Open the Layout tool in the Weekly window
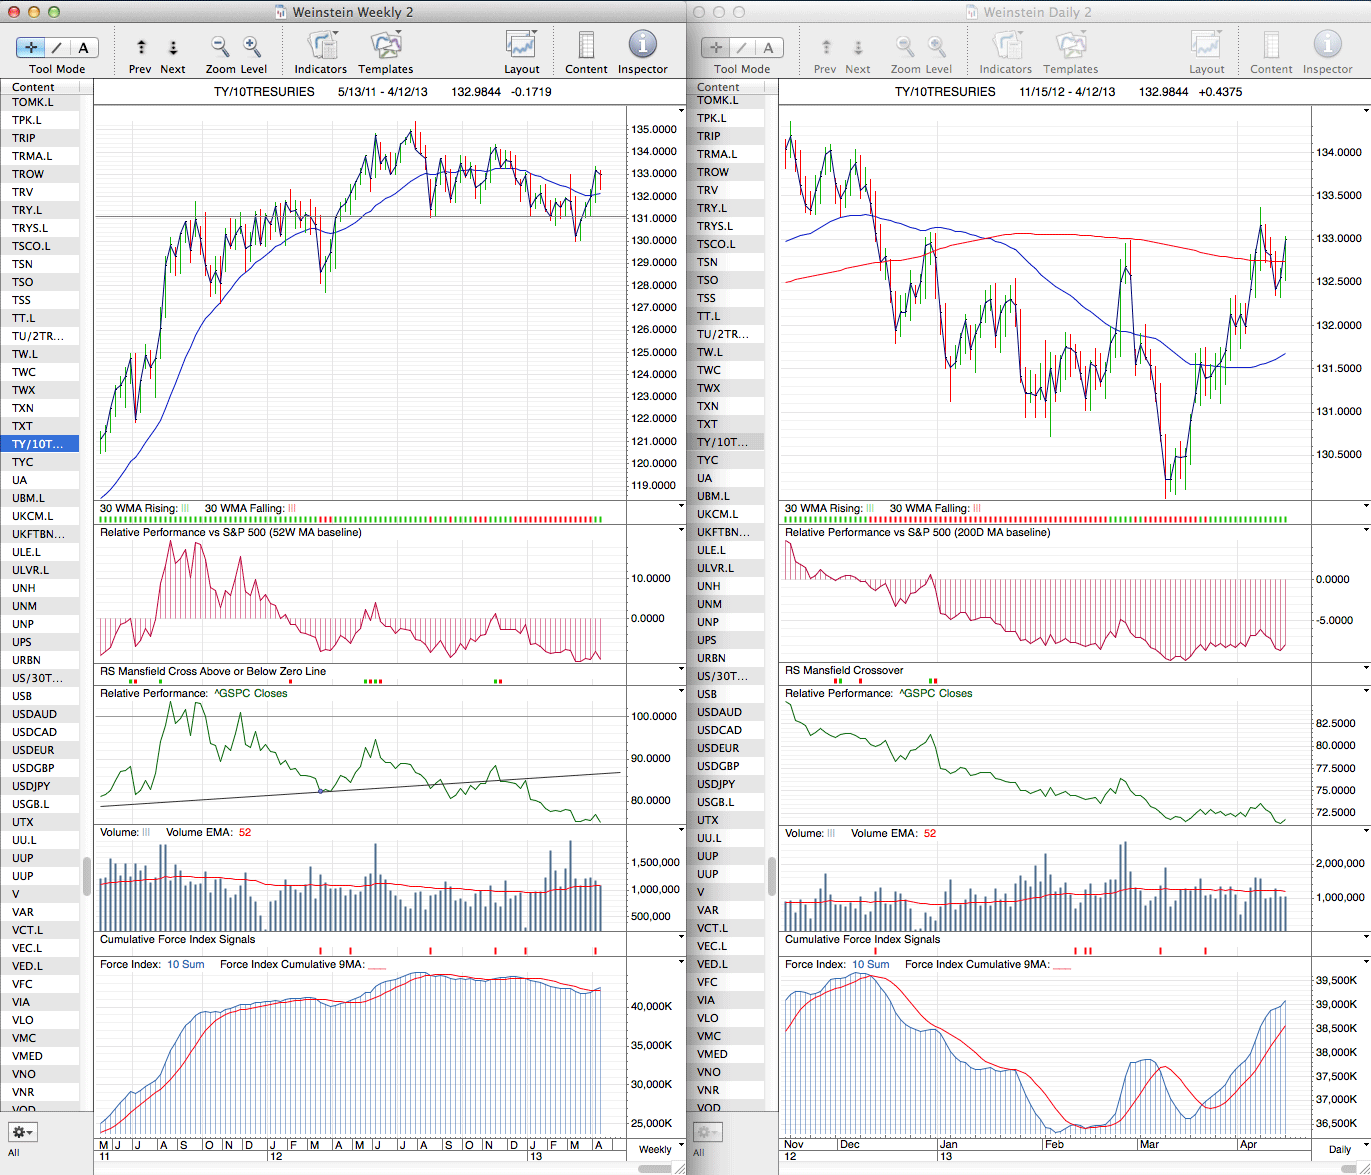This screenshot has height=1175, width=1371. (521, 47)
